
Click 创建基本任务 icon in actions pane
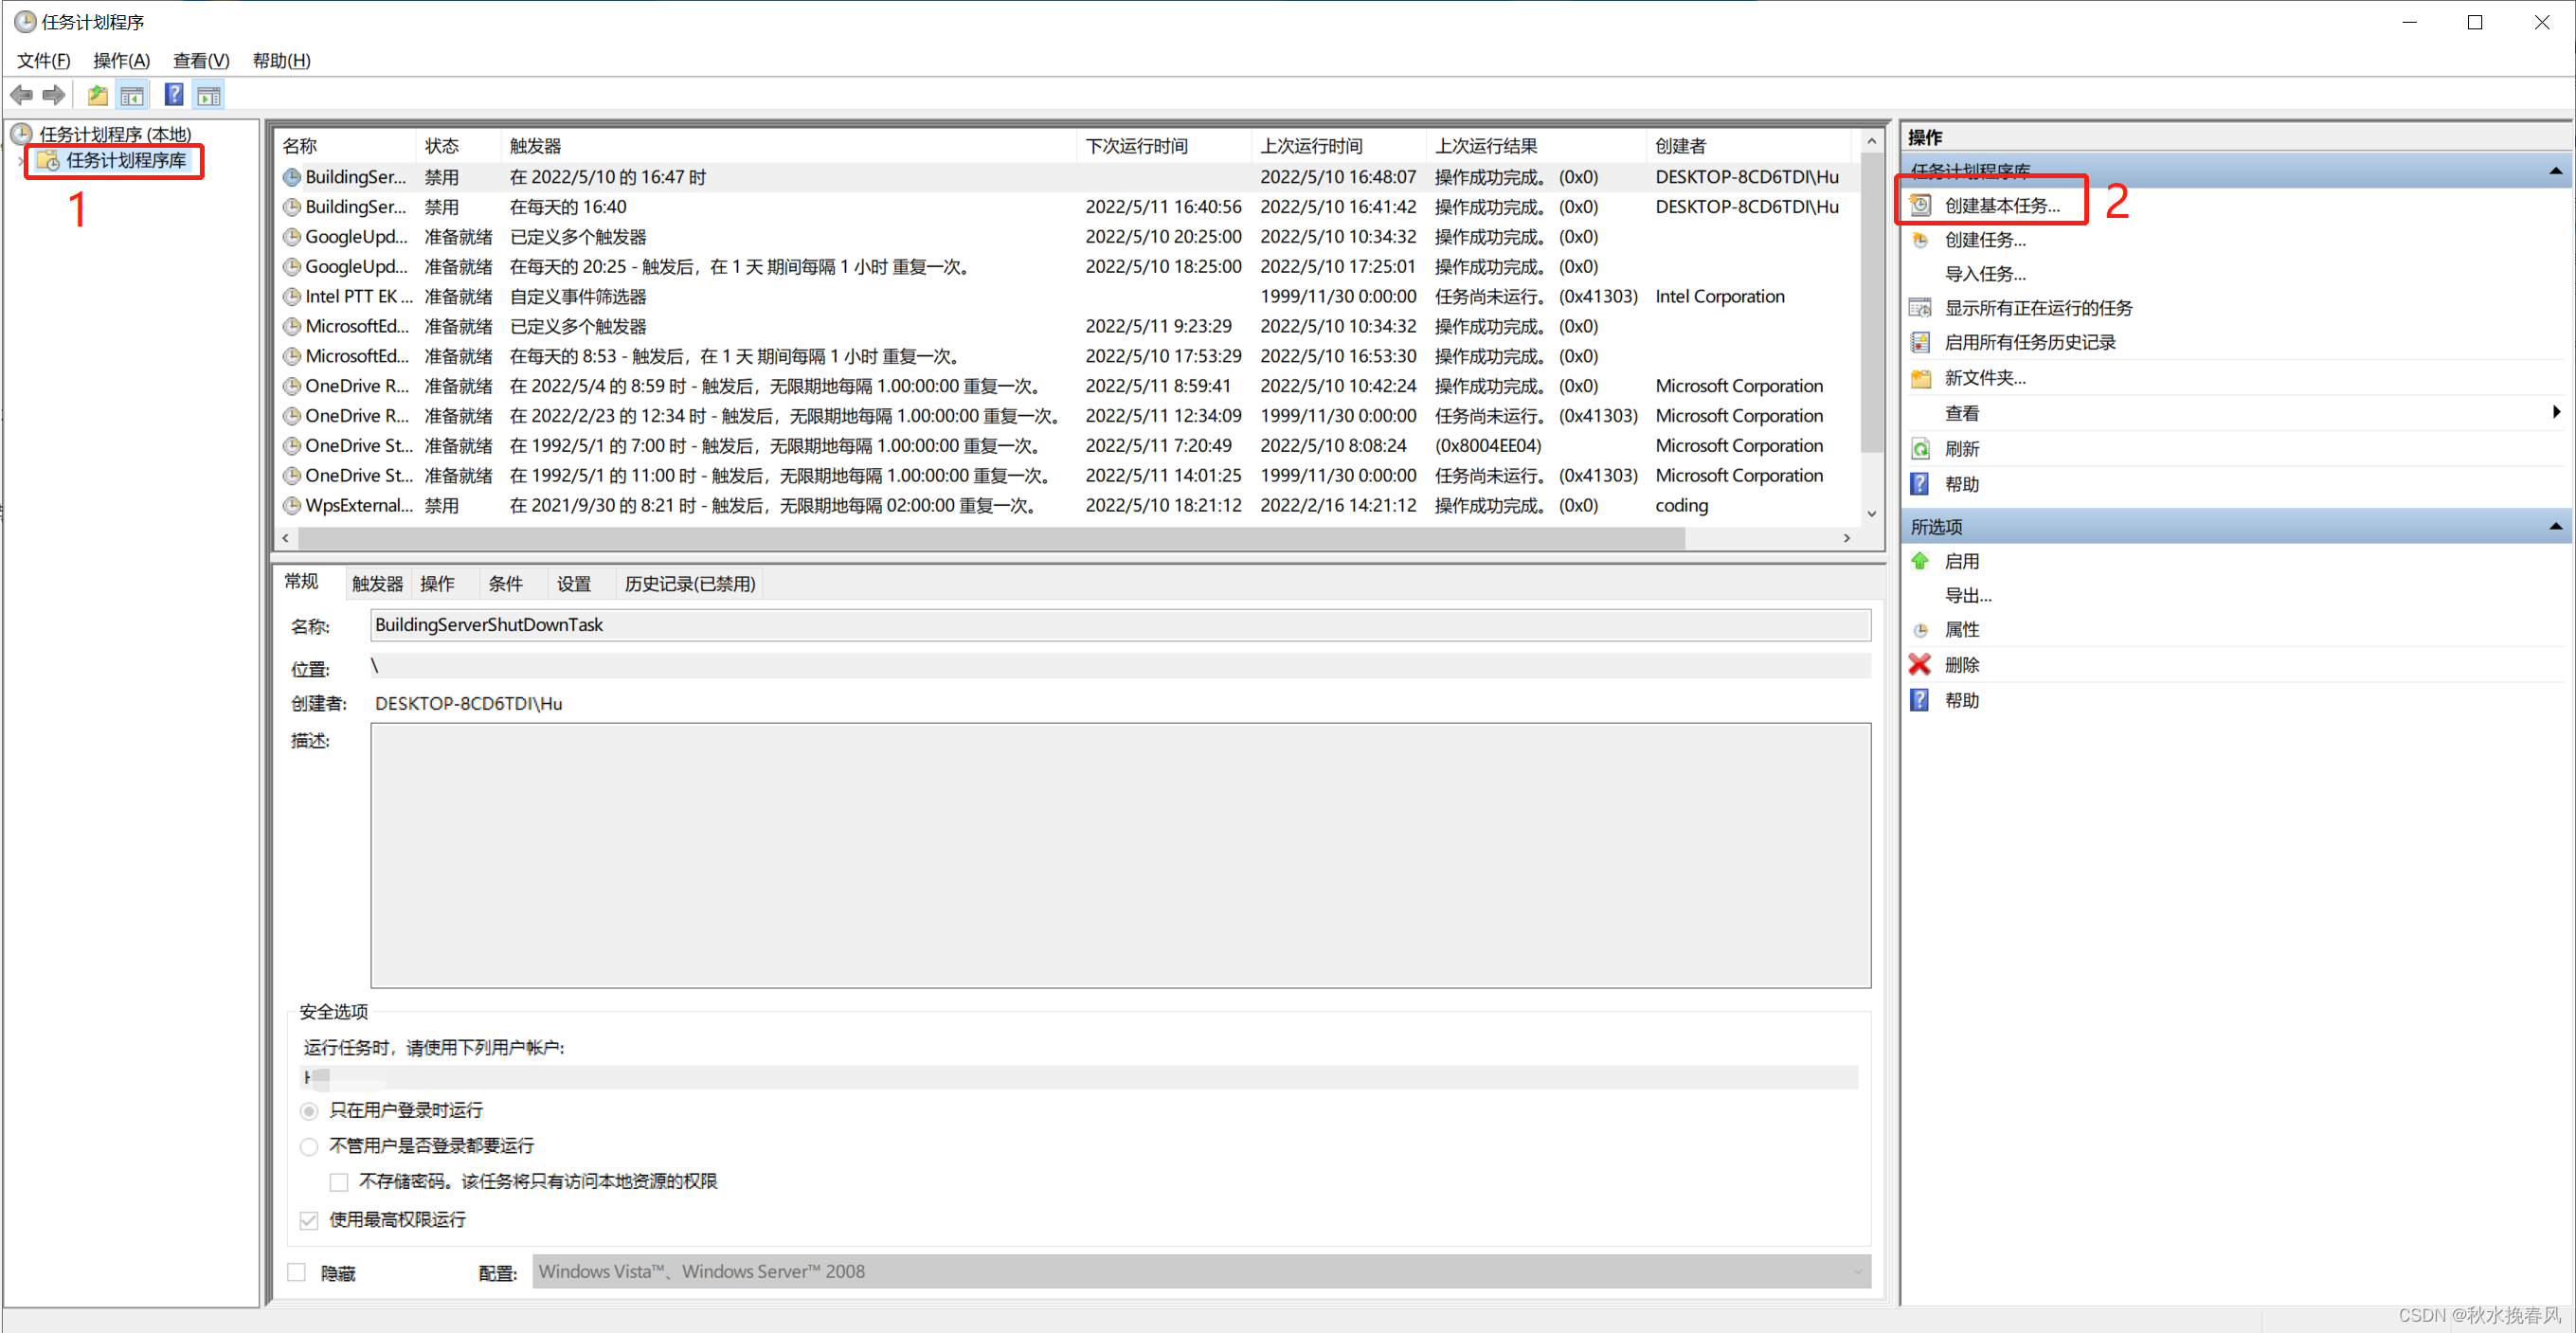(1920, 206)
